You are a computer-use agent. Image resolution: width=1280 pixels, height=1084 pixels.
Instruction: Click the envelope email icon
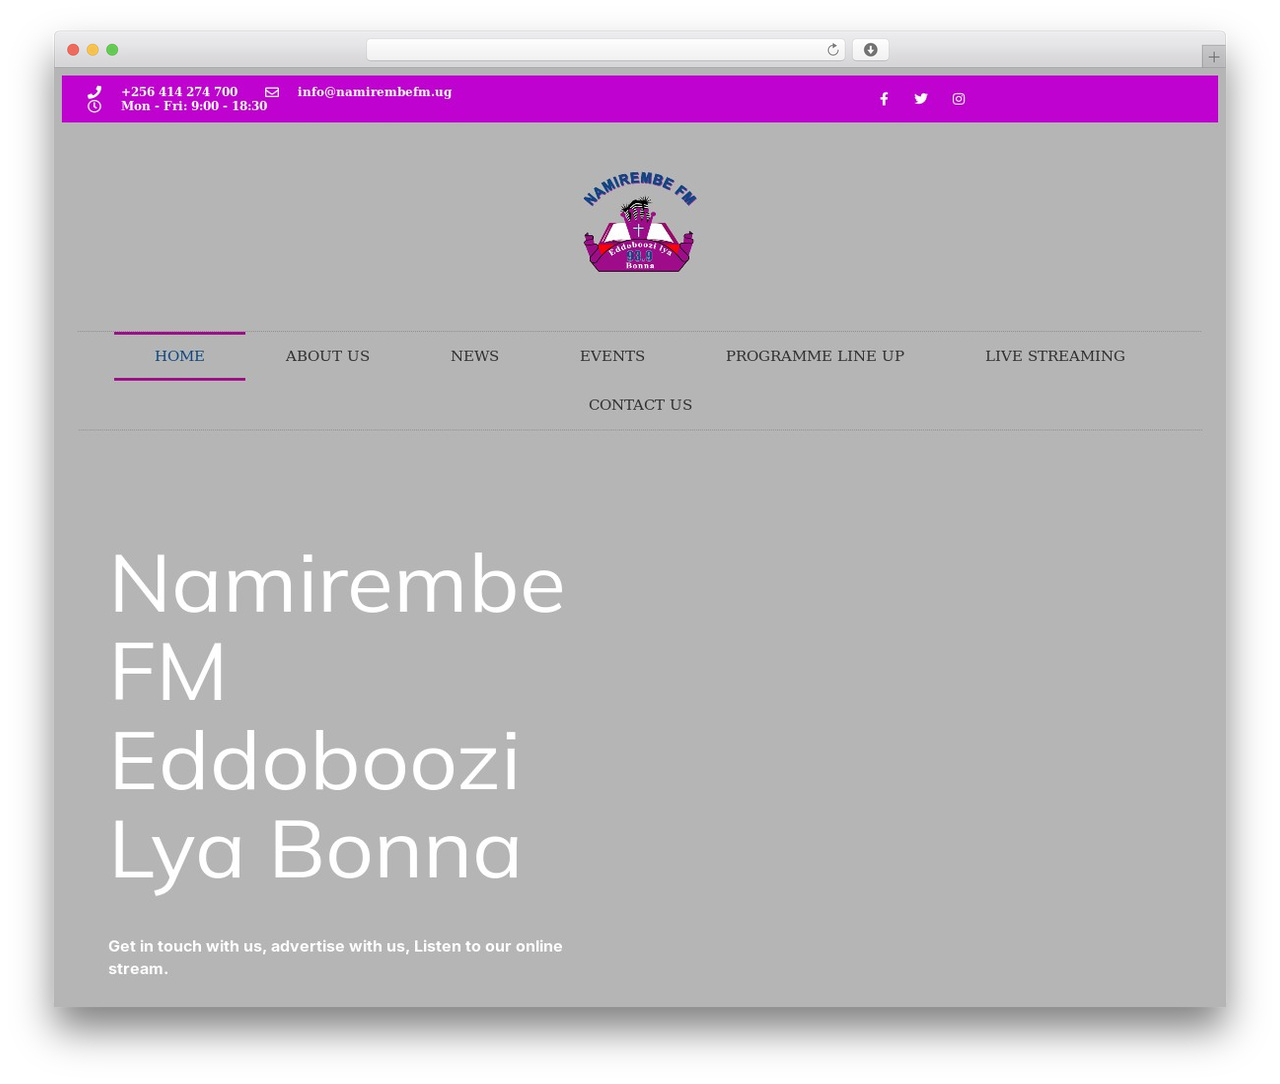click(x=272, y=92)
